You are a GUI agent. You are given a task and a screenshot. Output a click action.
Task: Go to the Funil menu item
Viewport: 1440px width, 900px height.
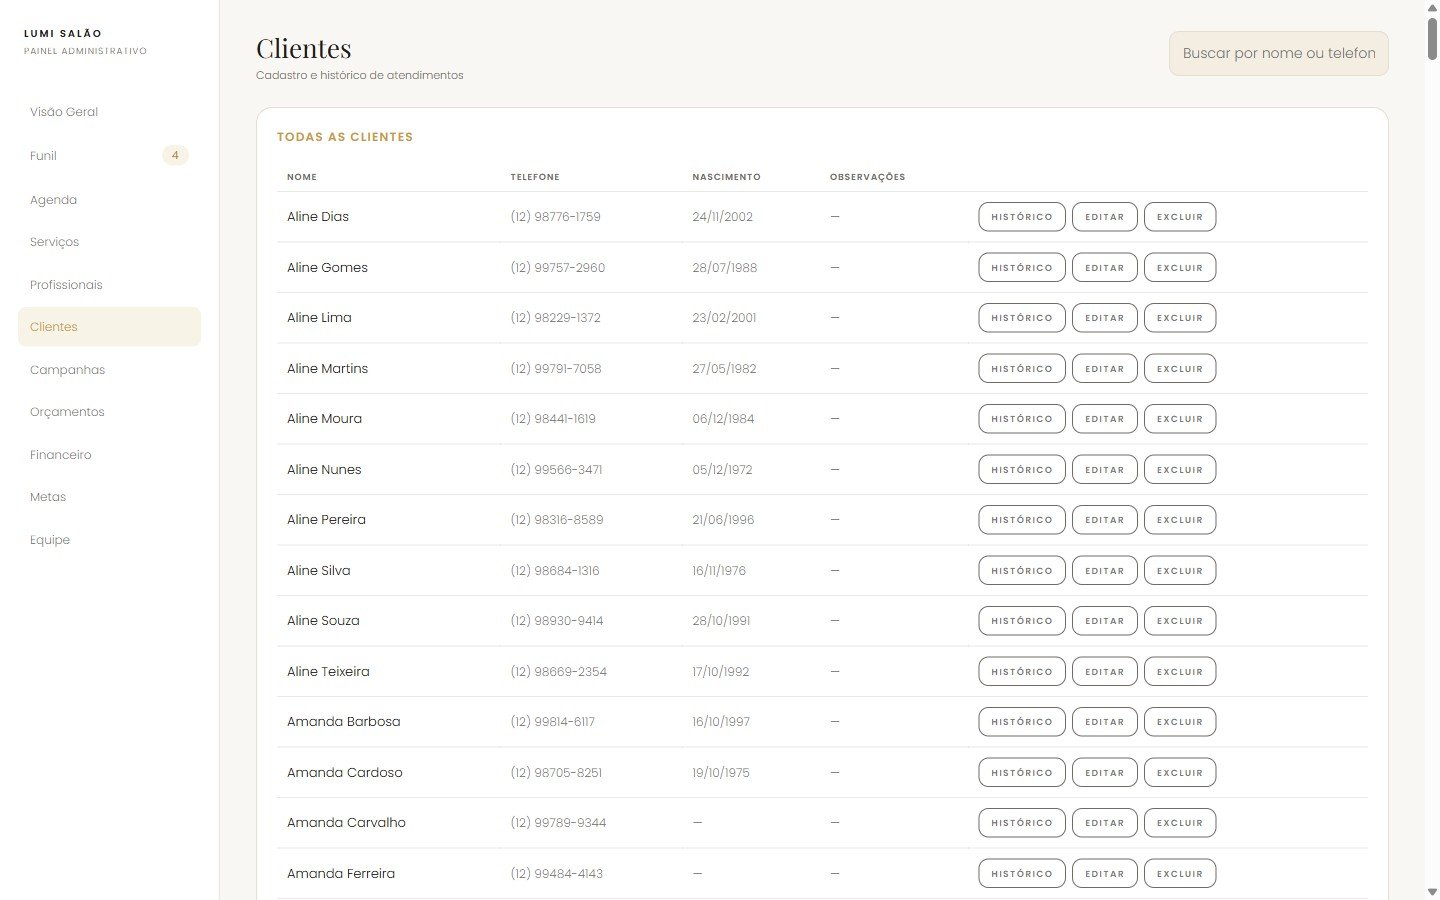click(109, 156)
